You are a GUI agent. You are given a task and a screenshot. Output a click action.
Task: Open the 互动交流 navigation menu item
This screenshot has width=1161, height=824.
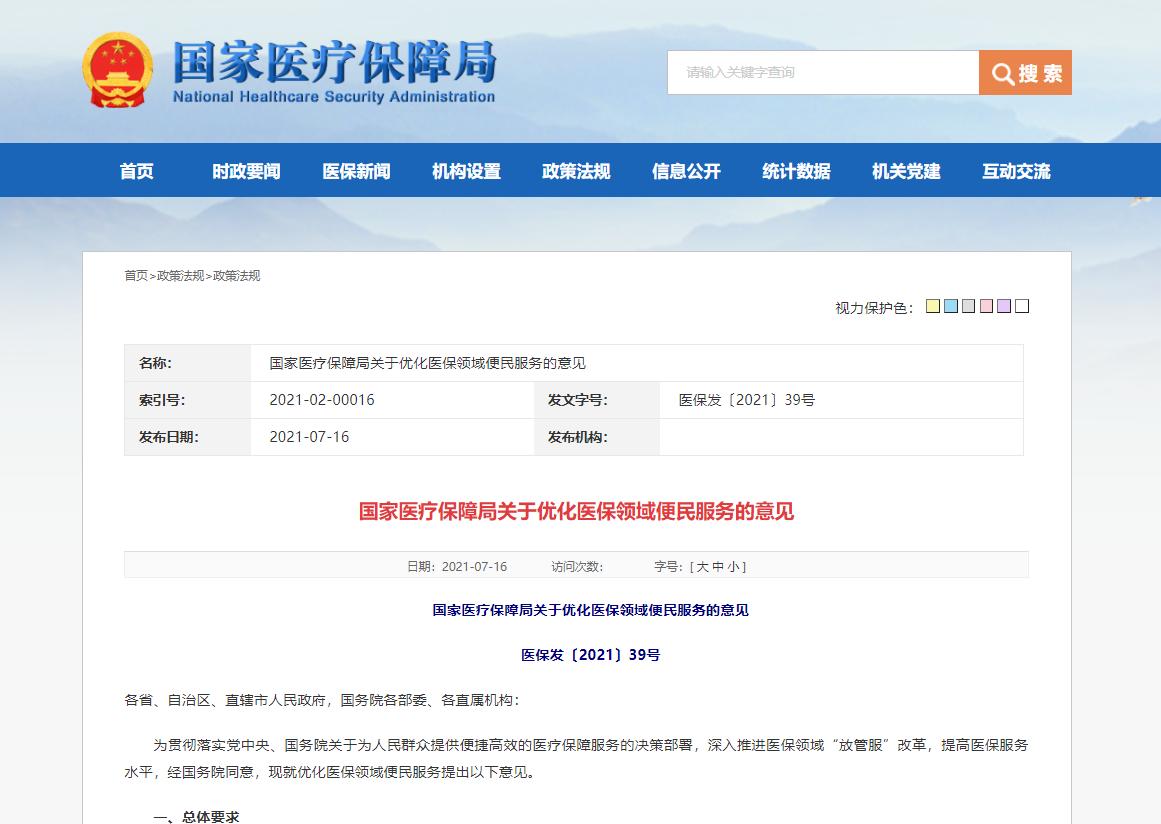point(1015,170)
